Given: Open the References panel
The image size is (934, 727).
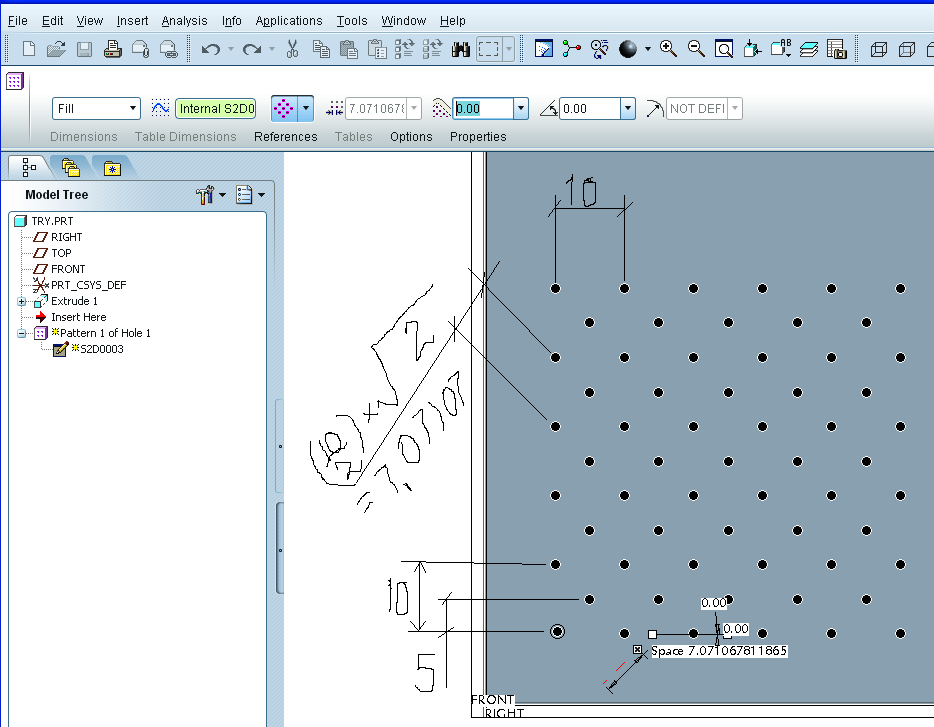Looking at the screenshot, I should pyautogui.click(x=286, y=137).
